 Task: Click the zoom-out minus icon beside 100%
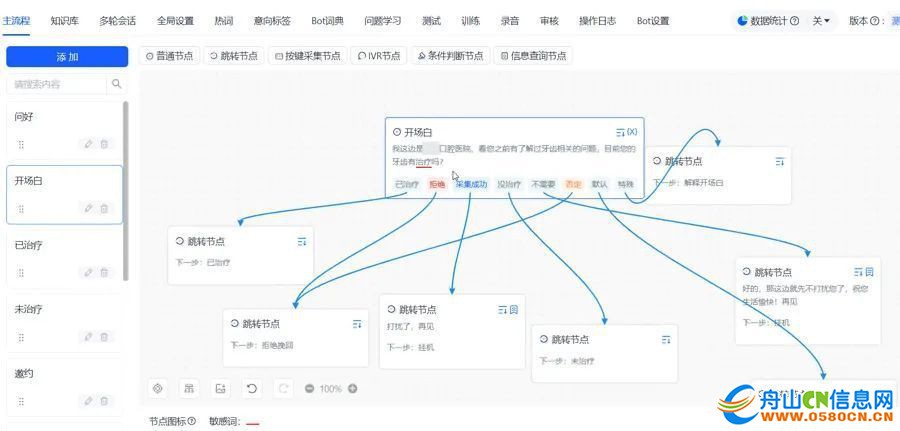click(310, 389)
